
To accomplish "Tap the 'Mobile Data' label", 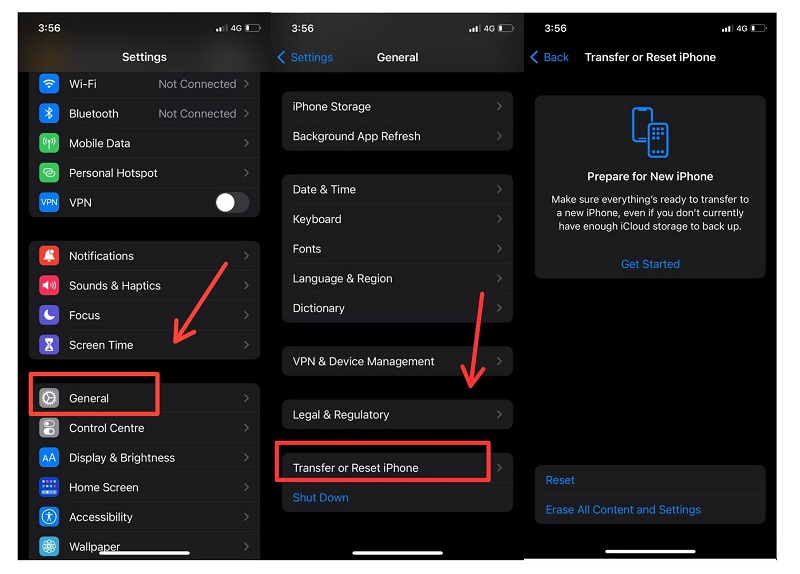I will 99,143.
